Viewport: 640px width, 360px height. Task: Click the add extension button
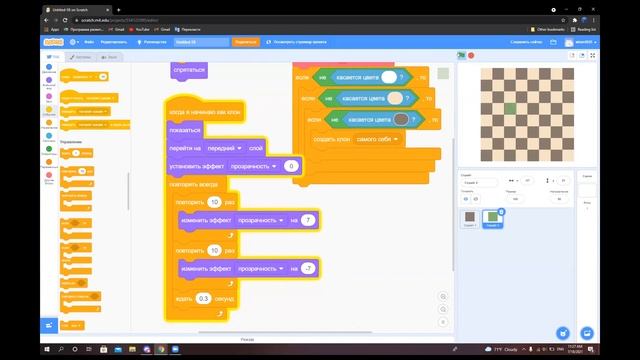[49, 326]
